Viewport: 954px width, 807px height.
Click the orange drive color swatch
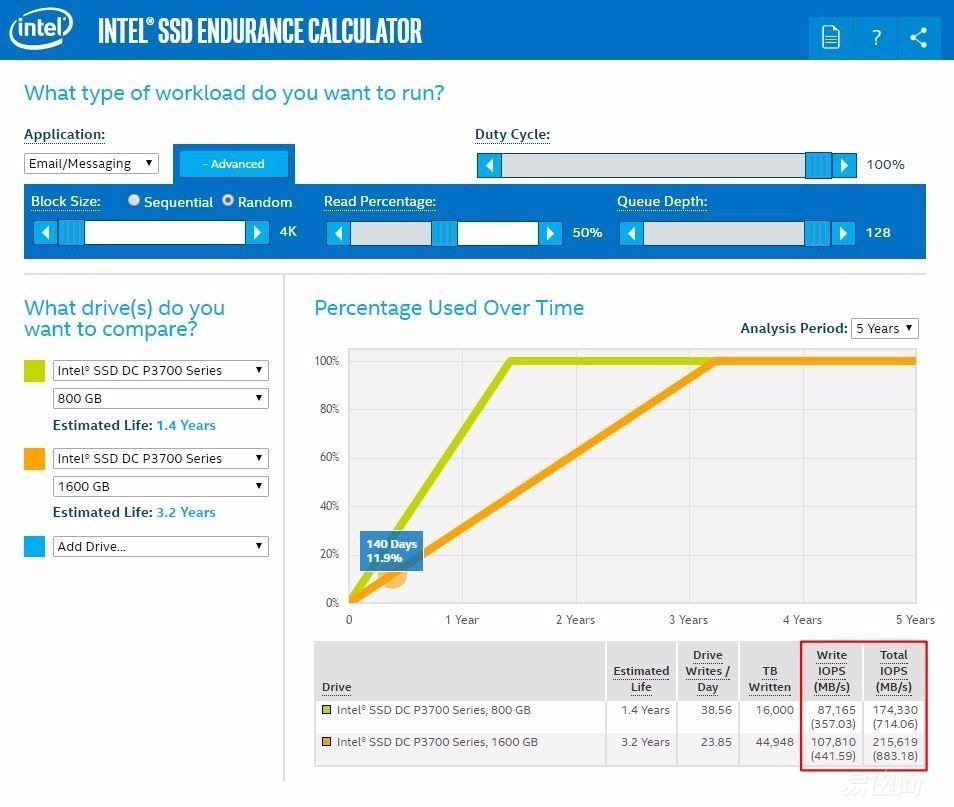tap(34, 459)
